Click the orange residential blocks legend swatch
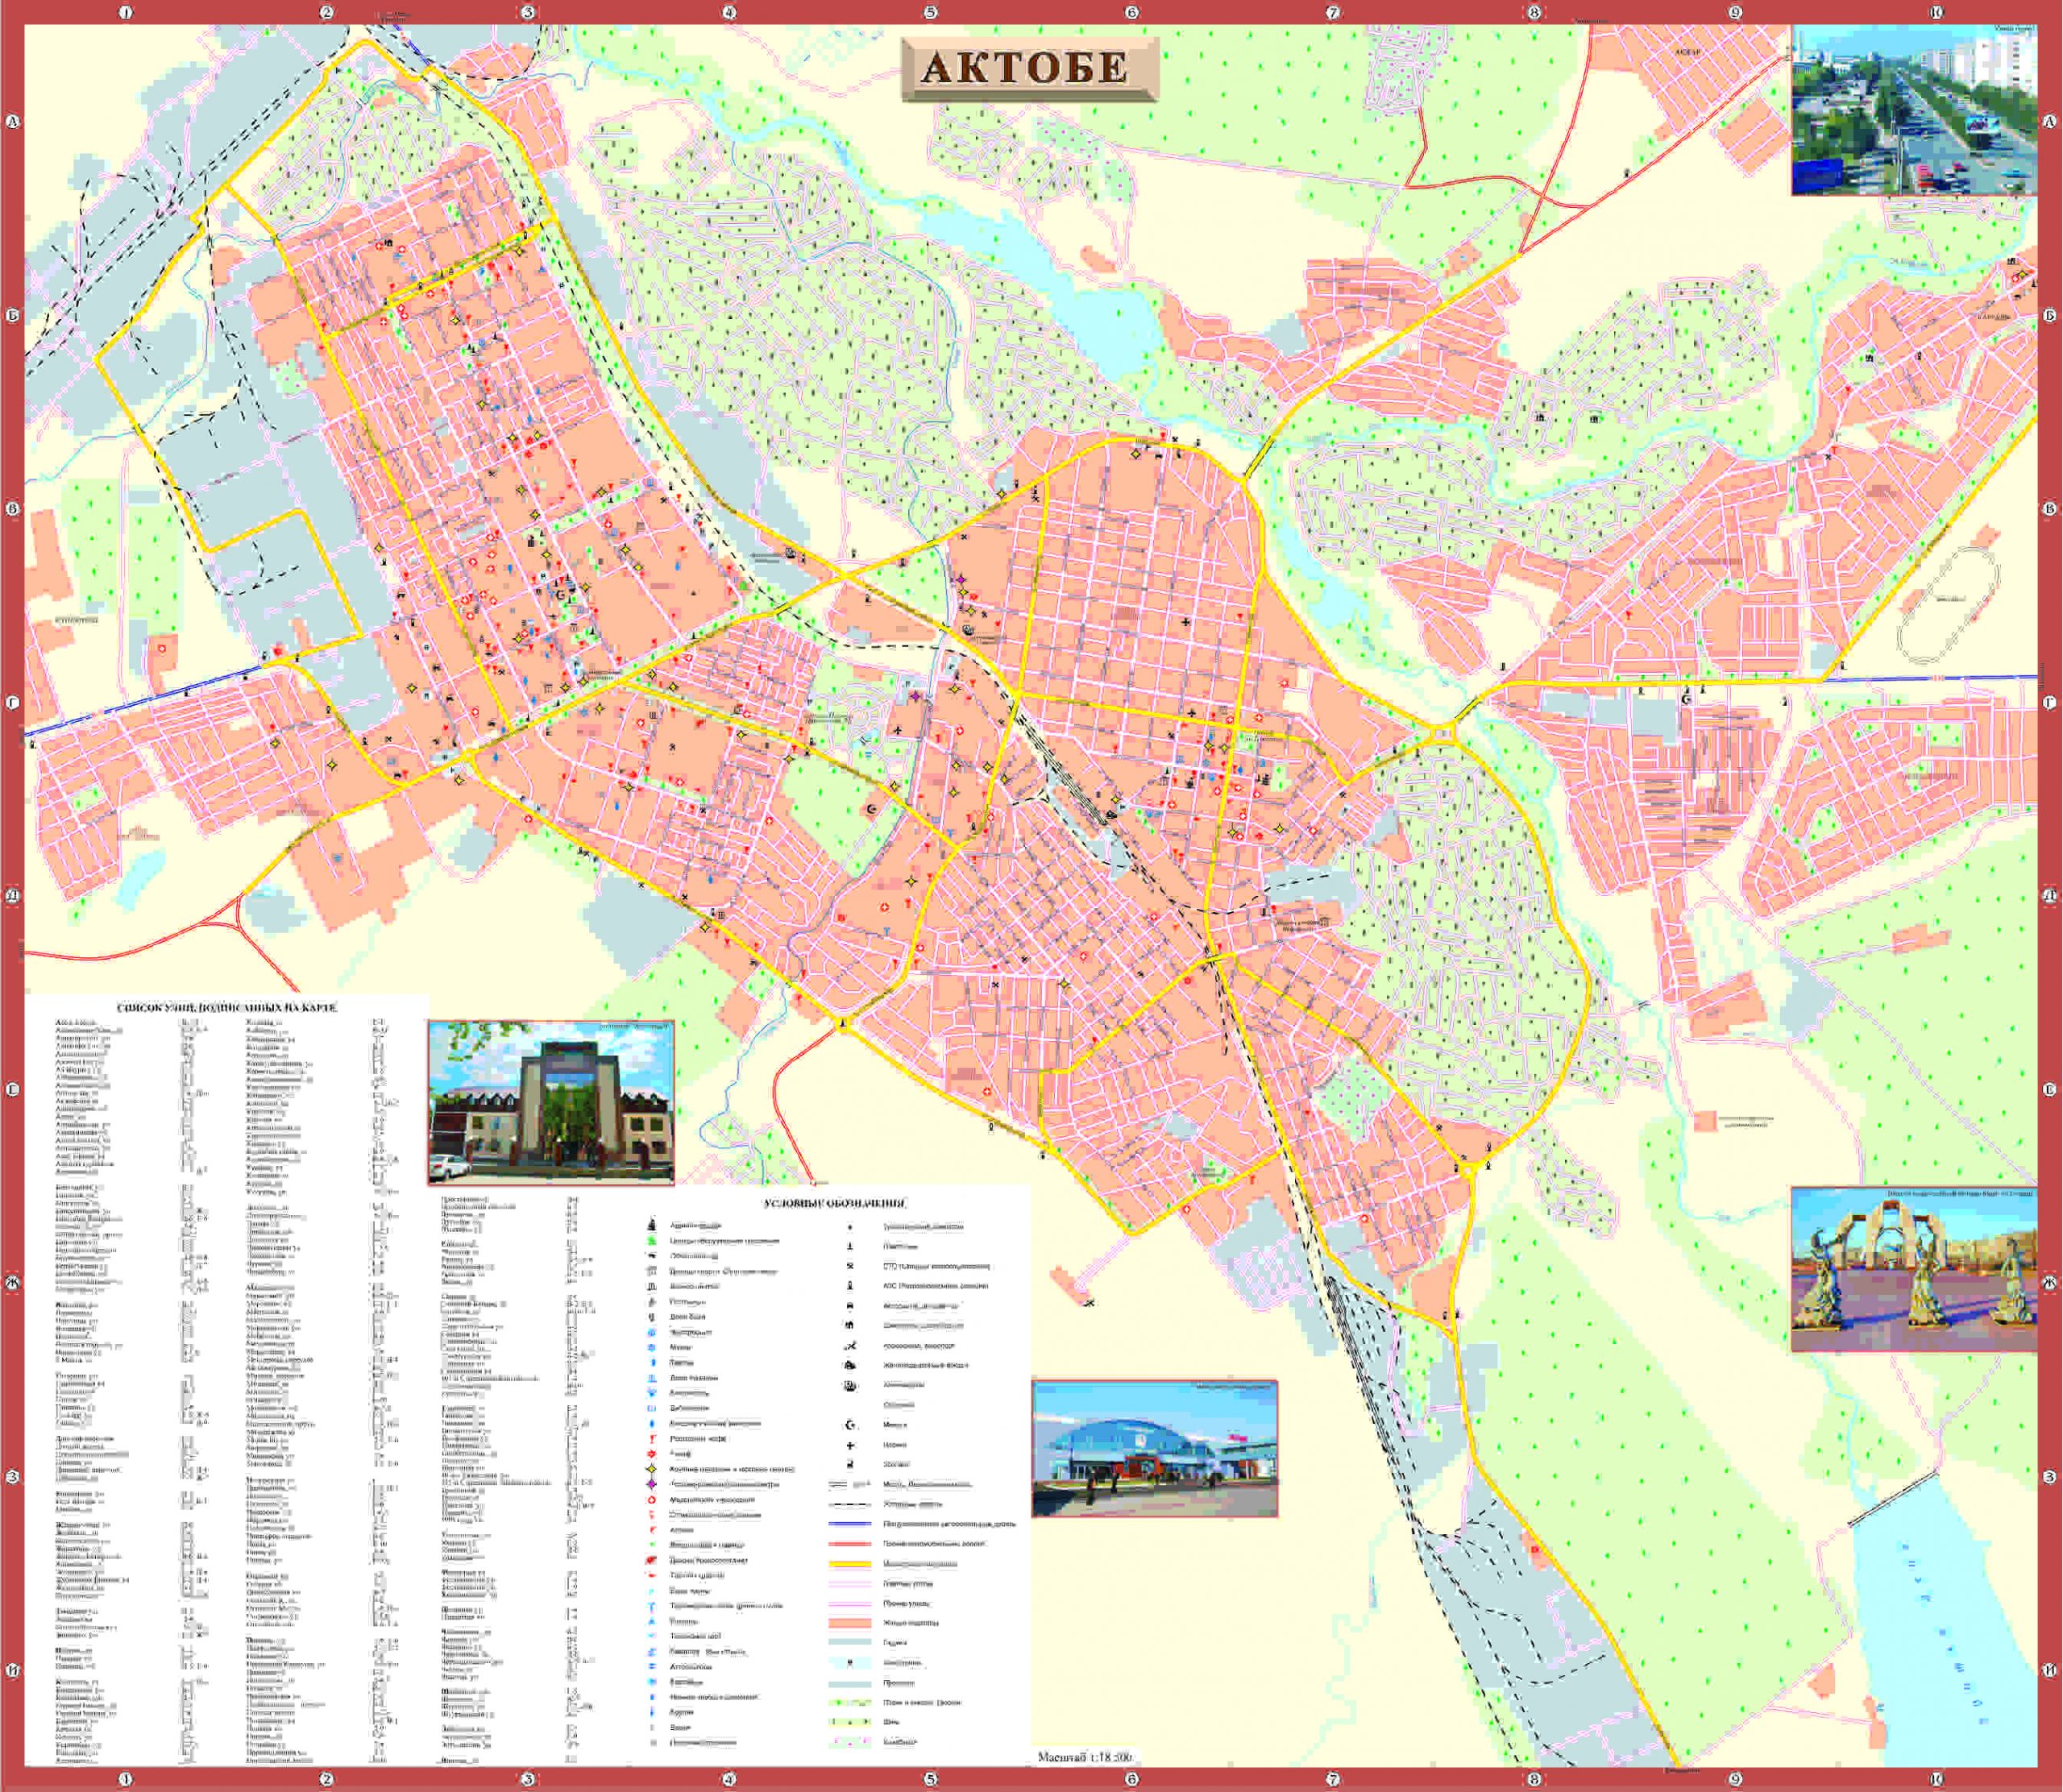Screen dimensions: 2063x1792 point(850,1623)
